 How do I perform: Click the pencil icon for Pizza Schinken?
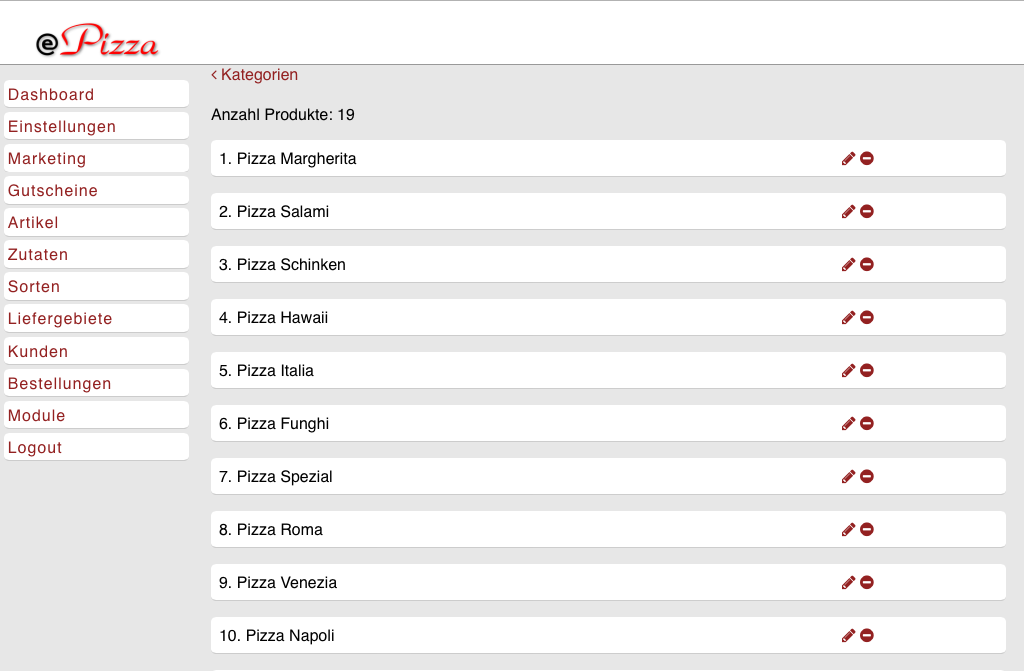point(848,264)
